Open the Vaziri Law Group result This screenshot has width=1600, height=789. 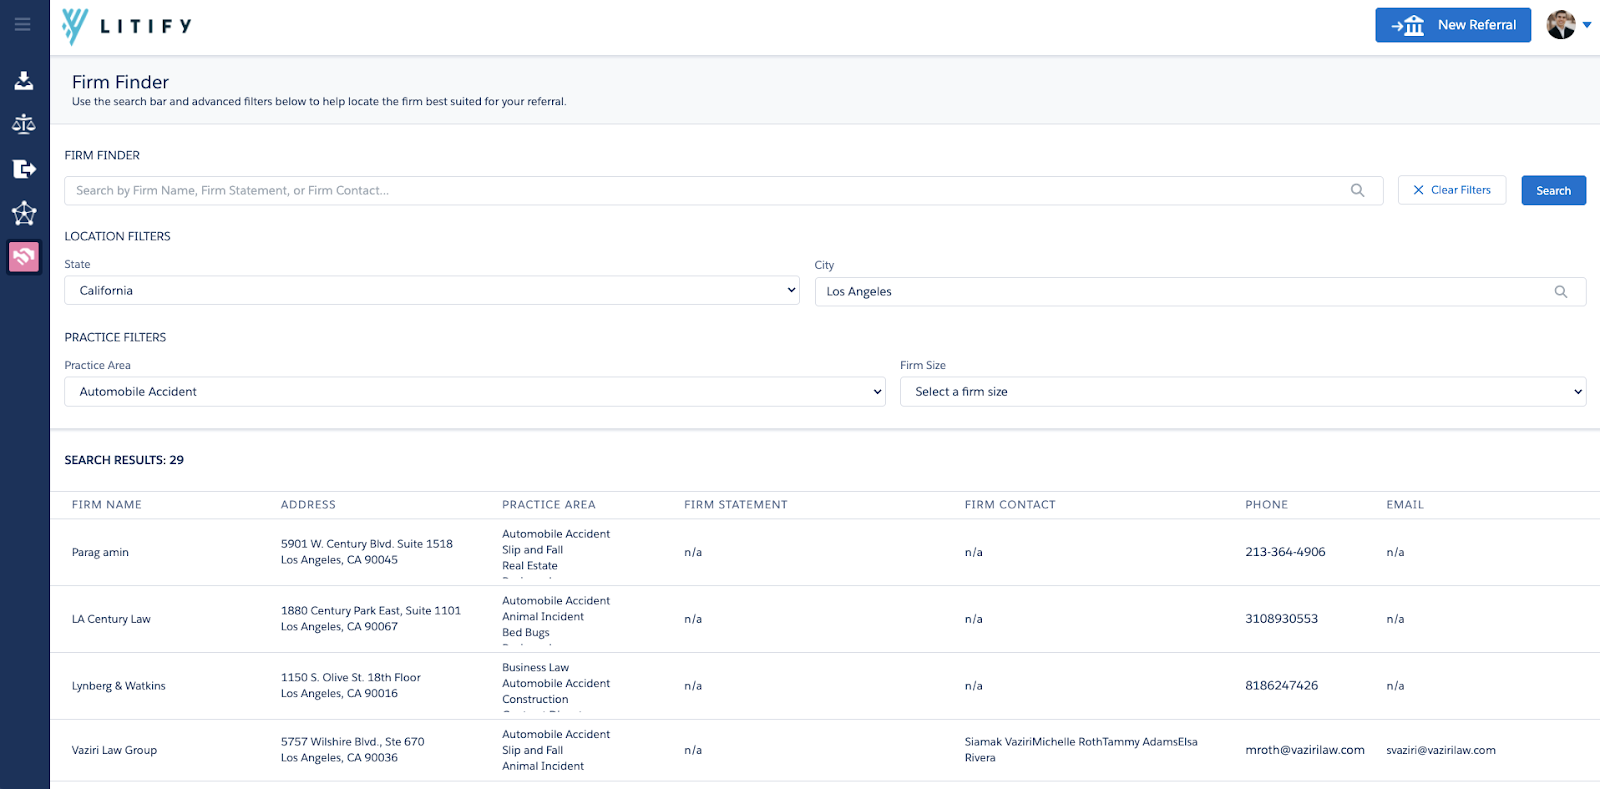coord(115,750)
